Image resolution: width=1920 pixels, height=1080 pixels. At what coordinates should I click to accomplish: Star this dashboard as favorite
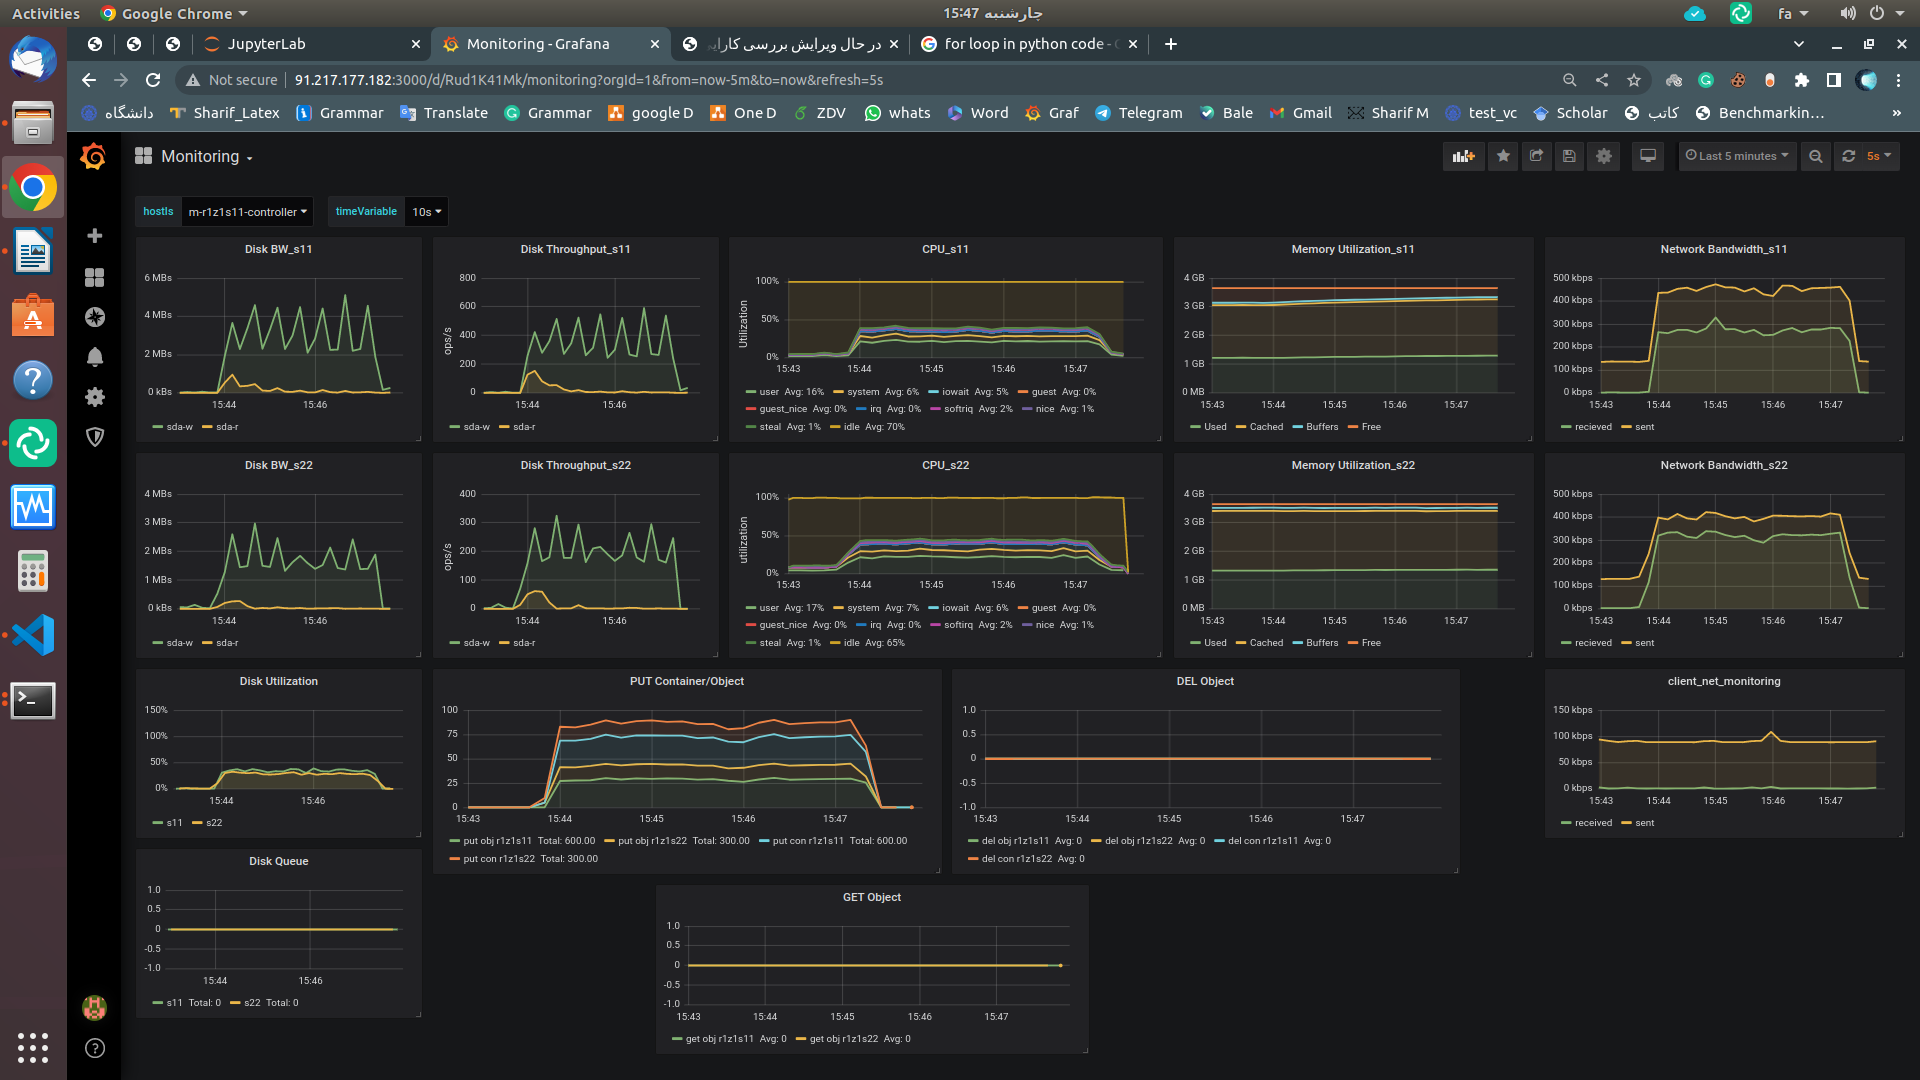click(x=1503, y=156)
